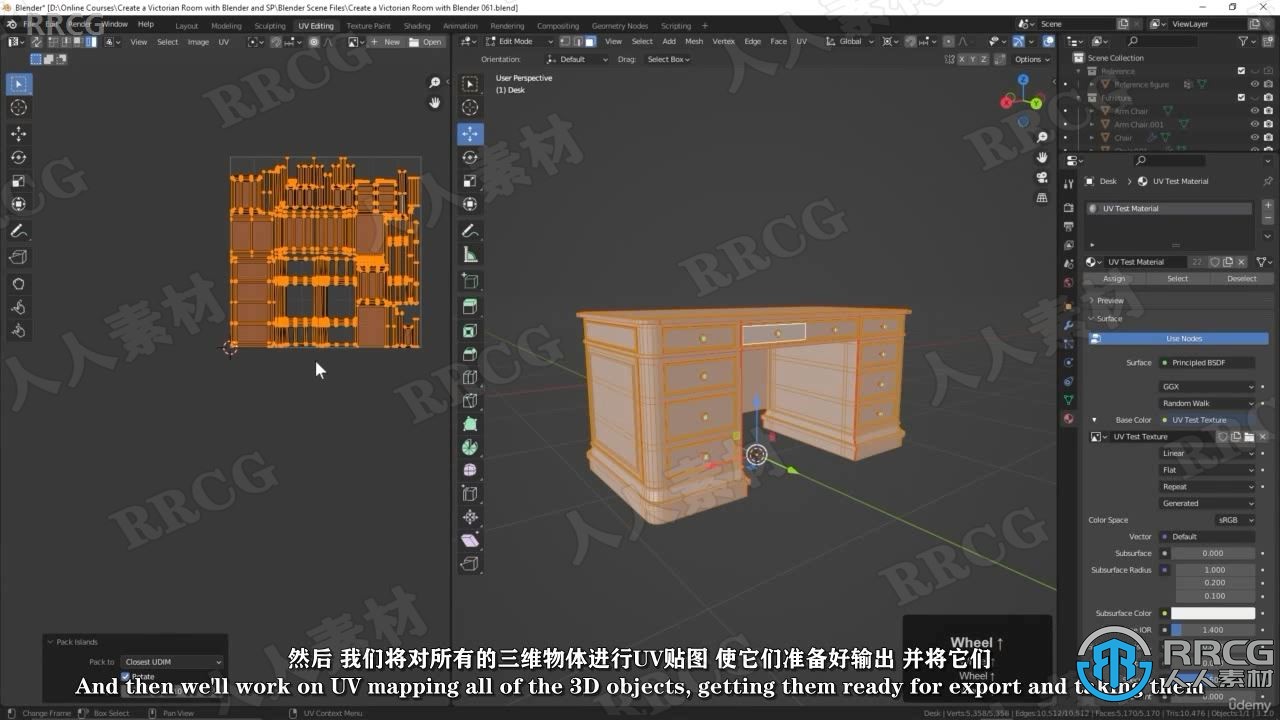Disable rendering for Chair object

coord(1268,137)
